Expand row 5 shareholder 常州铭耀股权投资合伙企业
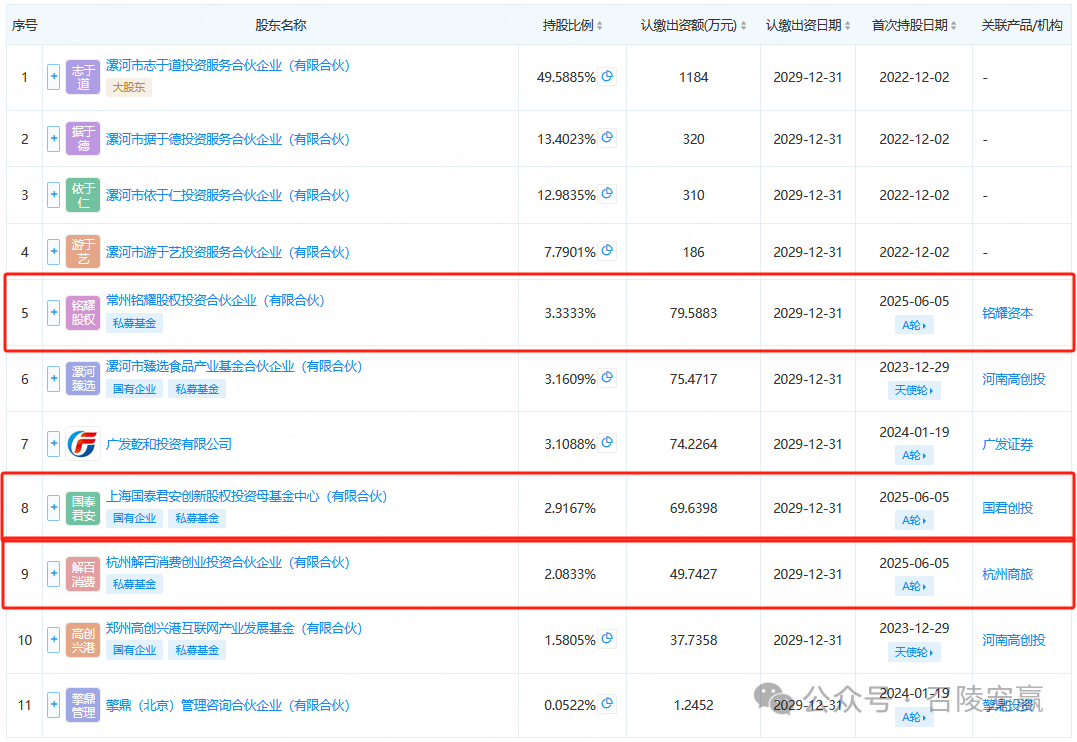Image resolution: width=1077 pixels, height=742 pixels. pyautogui.click(x=54, y=313)
